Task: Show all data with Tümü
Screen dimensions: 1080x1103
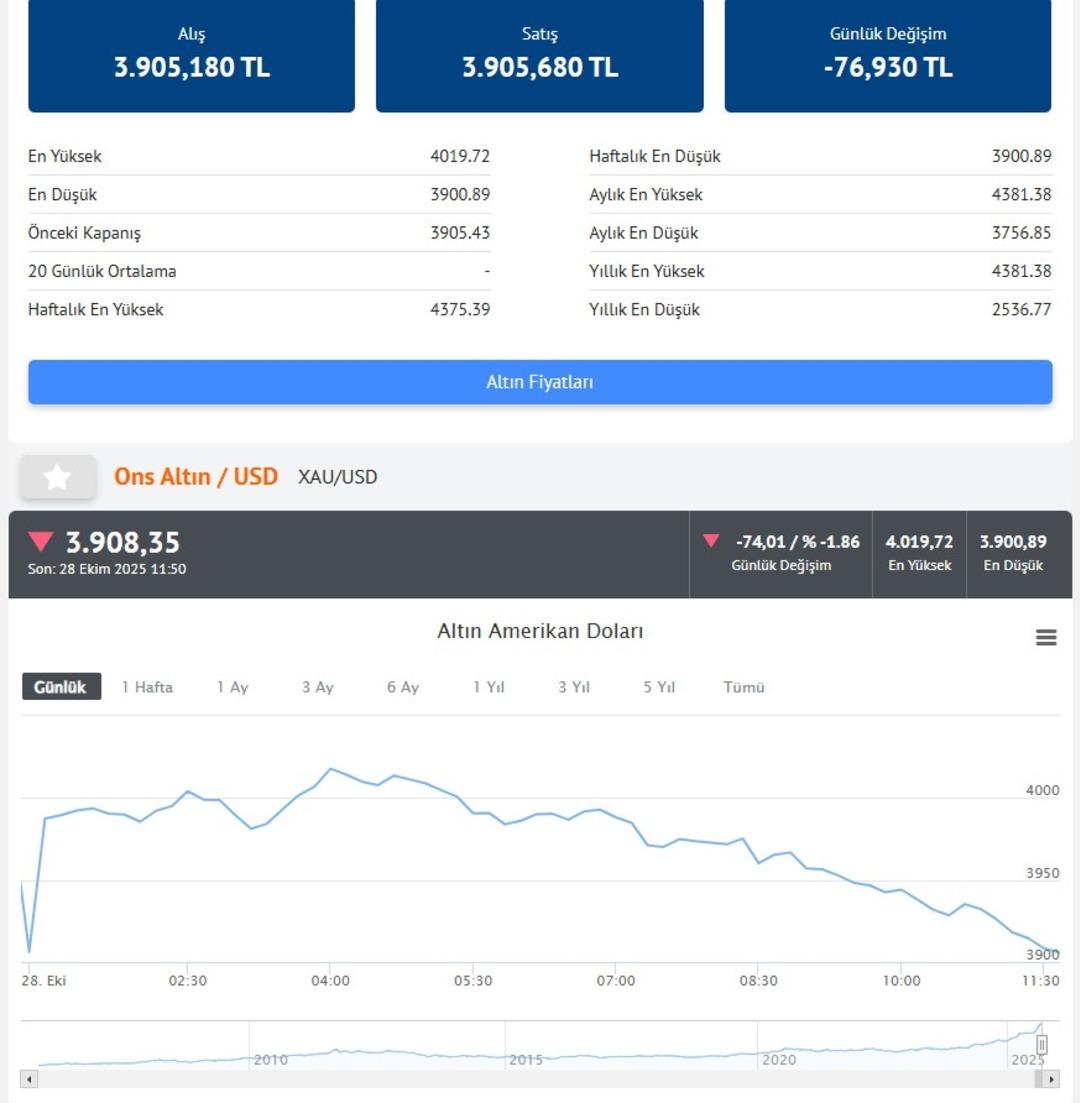Action: 744,687
